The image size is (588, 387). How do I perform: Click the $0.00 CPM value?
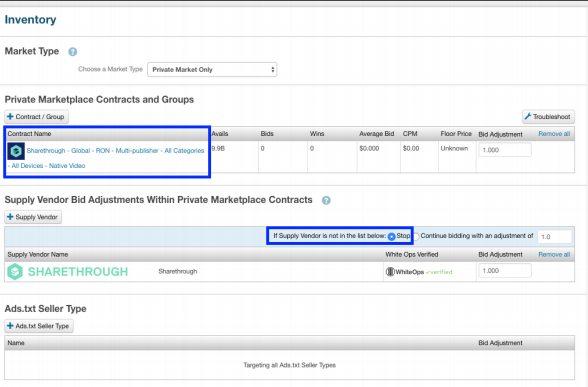click(x=411, y=148)
